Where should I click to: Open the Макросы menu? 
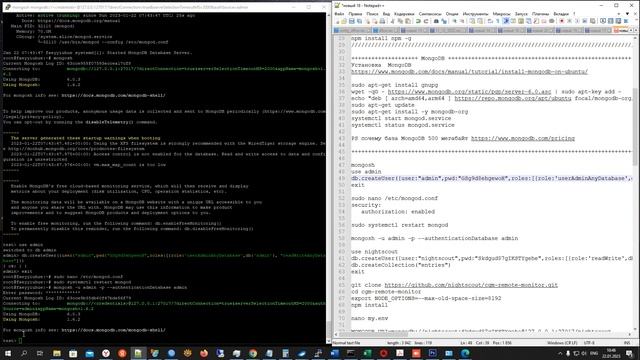502,14
